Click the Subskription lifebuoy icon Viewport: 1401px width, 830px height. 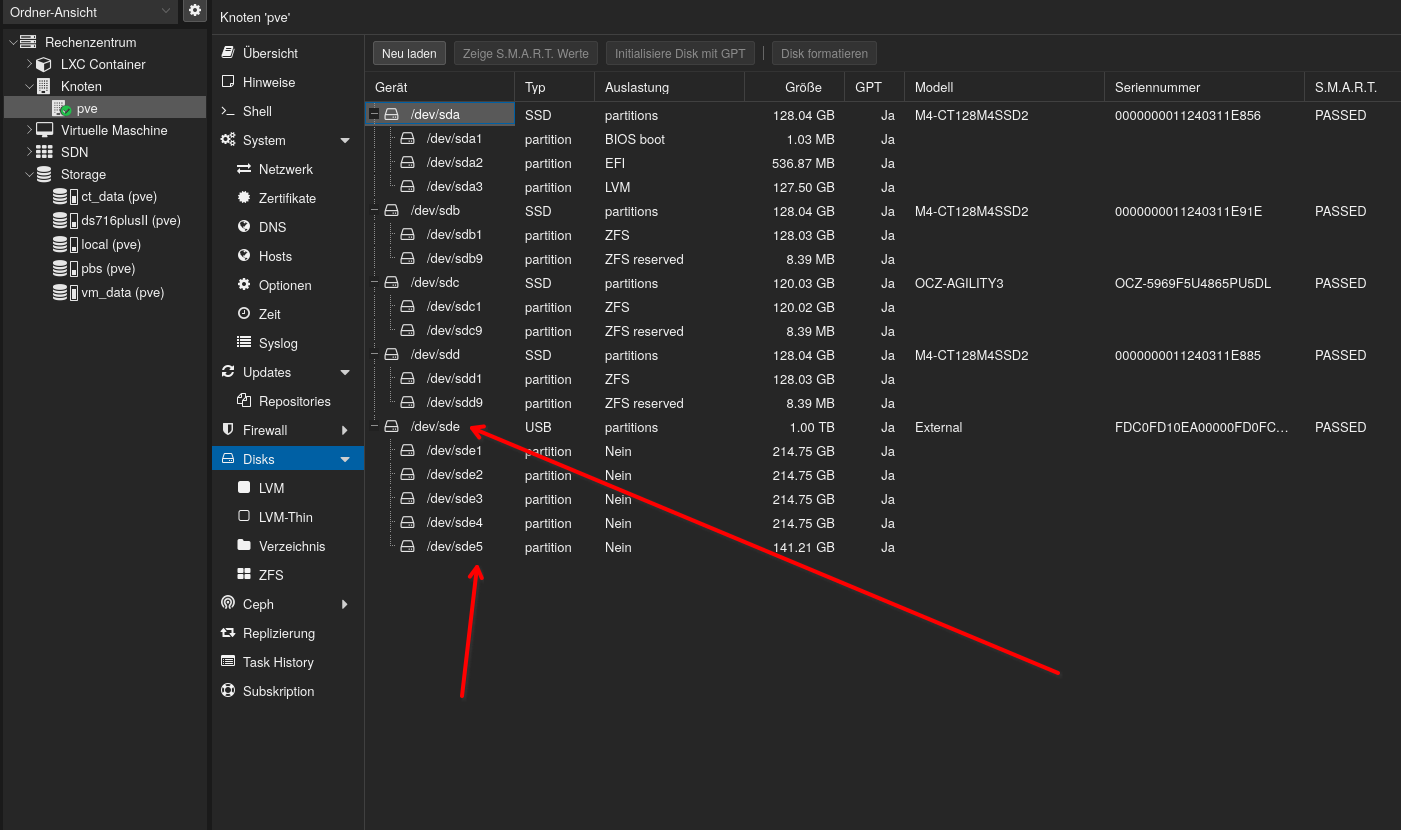(228, 691)
